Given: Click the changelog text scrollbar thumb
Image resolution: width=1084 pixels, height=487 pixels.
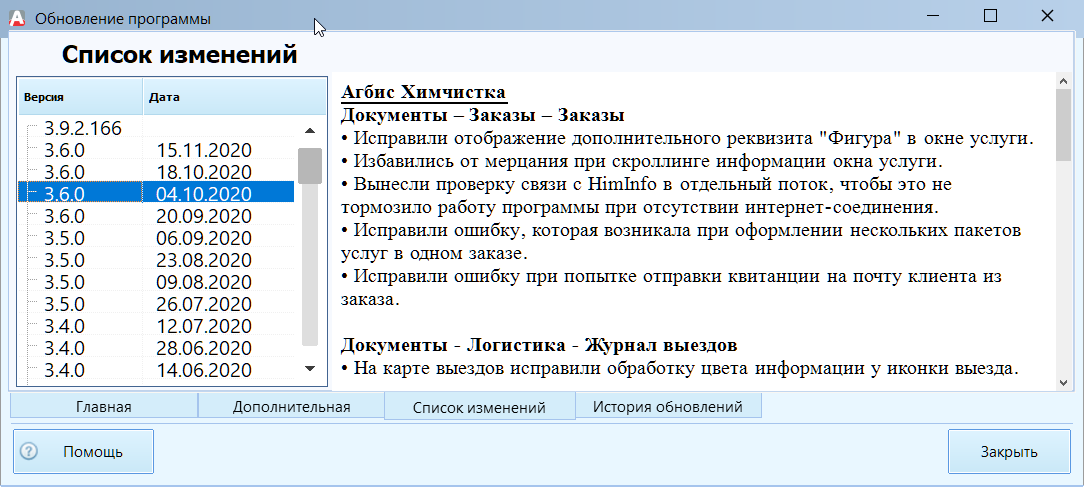Looking at the screenshot, I should (x=1063, y=125).
